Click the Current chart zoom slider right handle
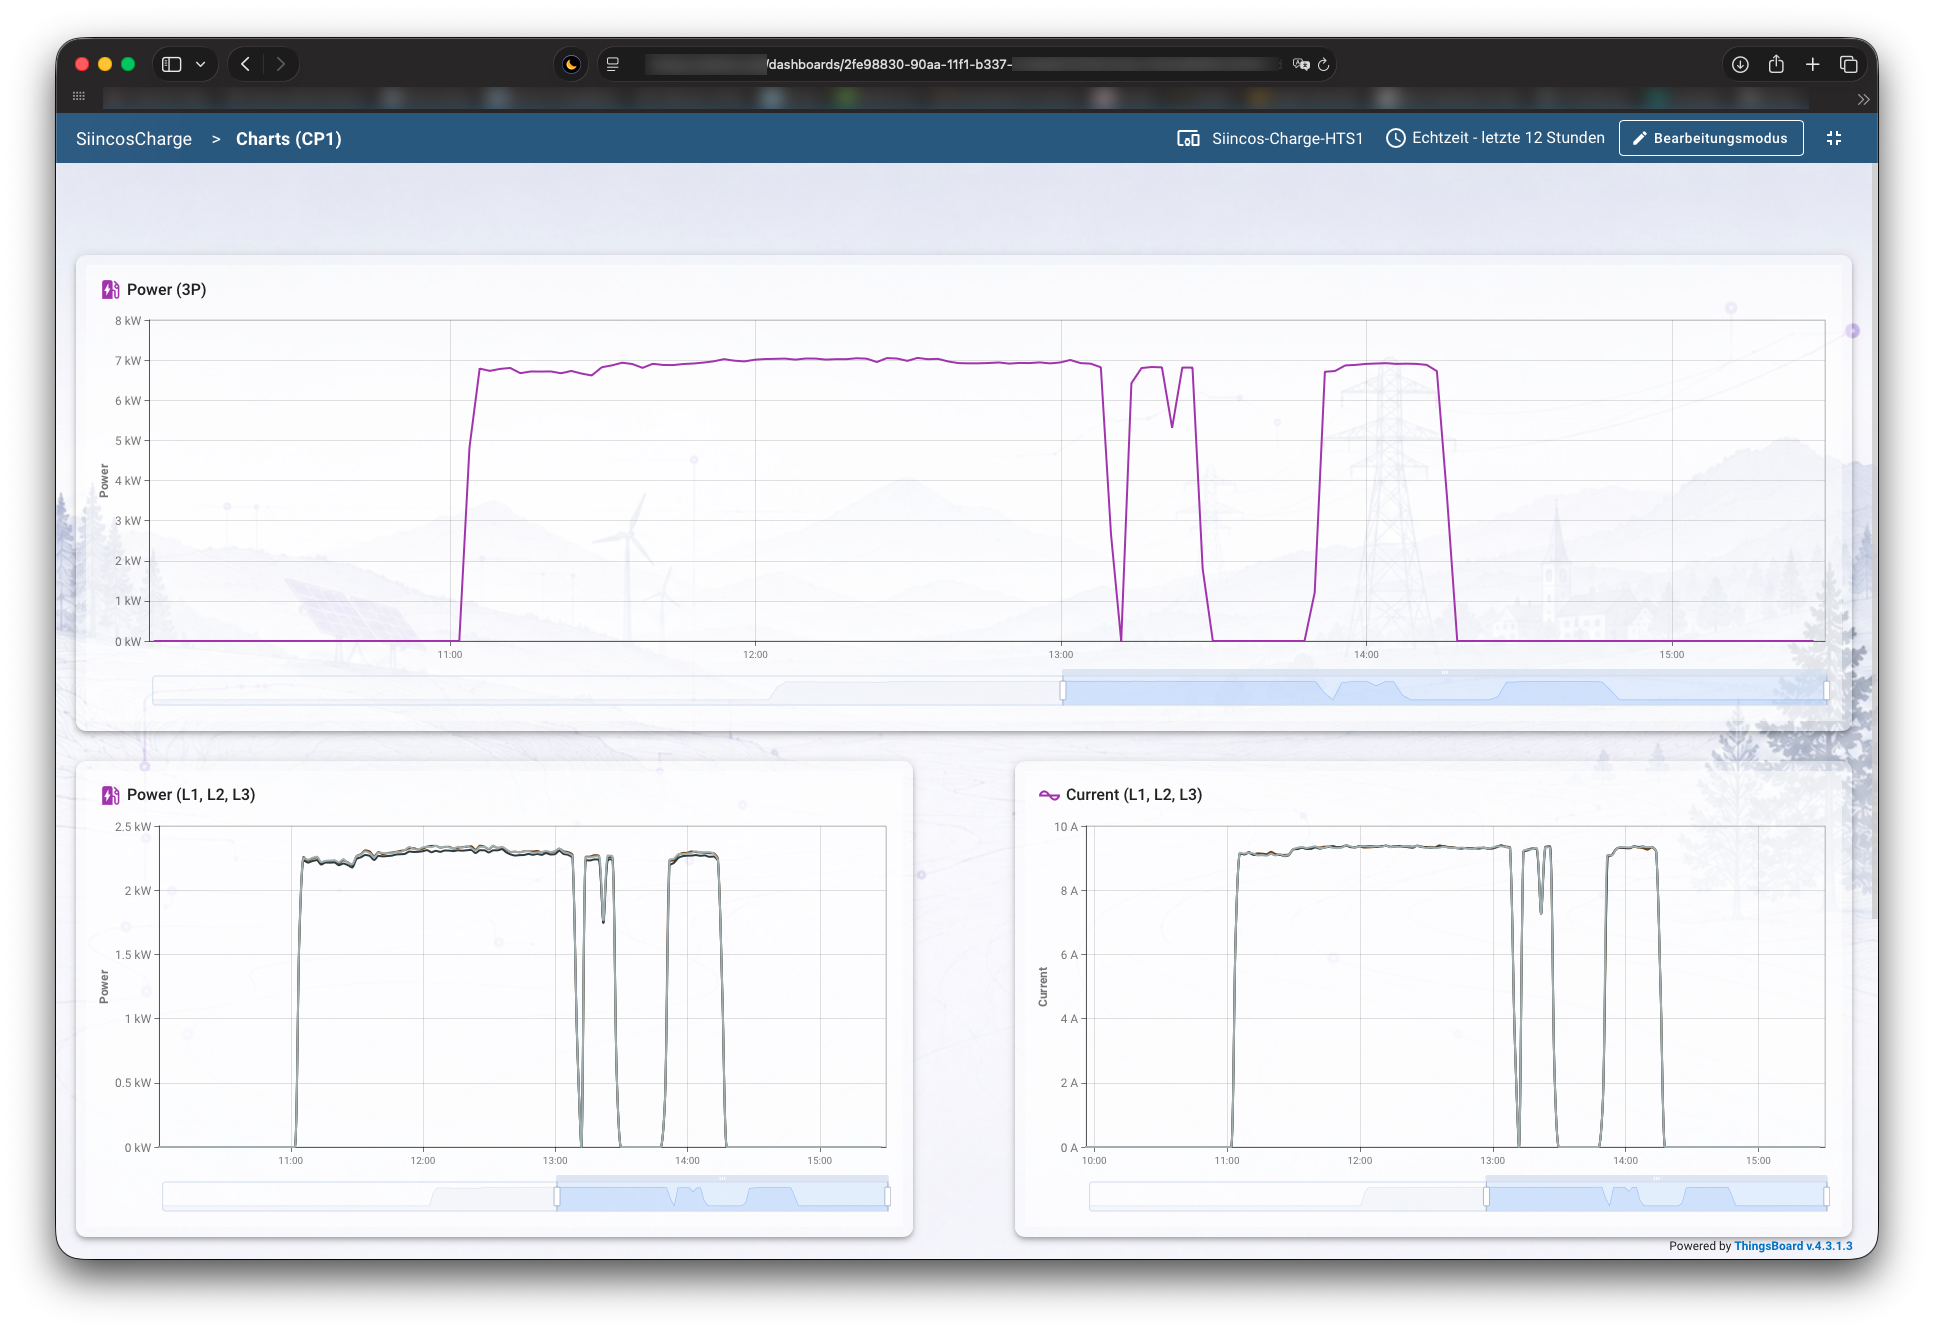The image size is (1934, 1333). tap(1826, 1196)
